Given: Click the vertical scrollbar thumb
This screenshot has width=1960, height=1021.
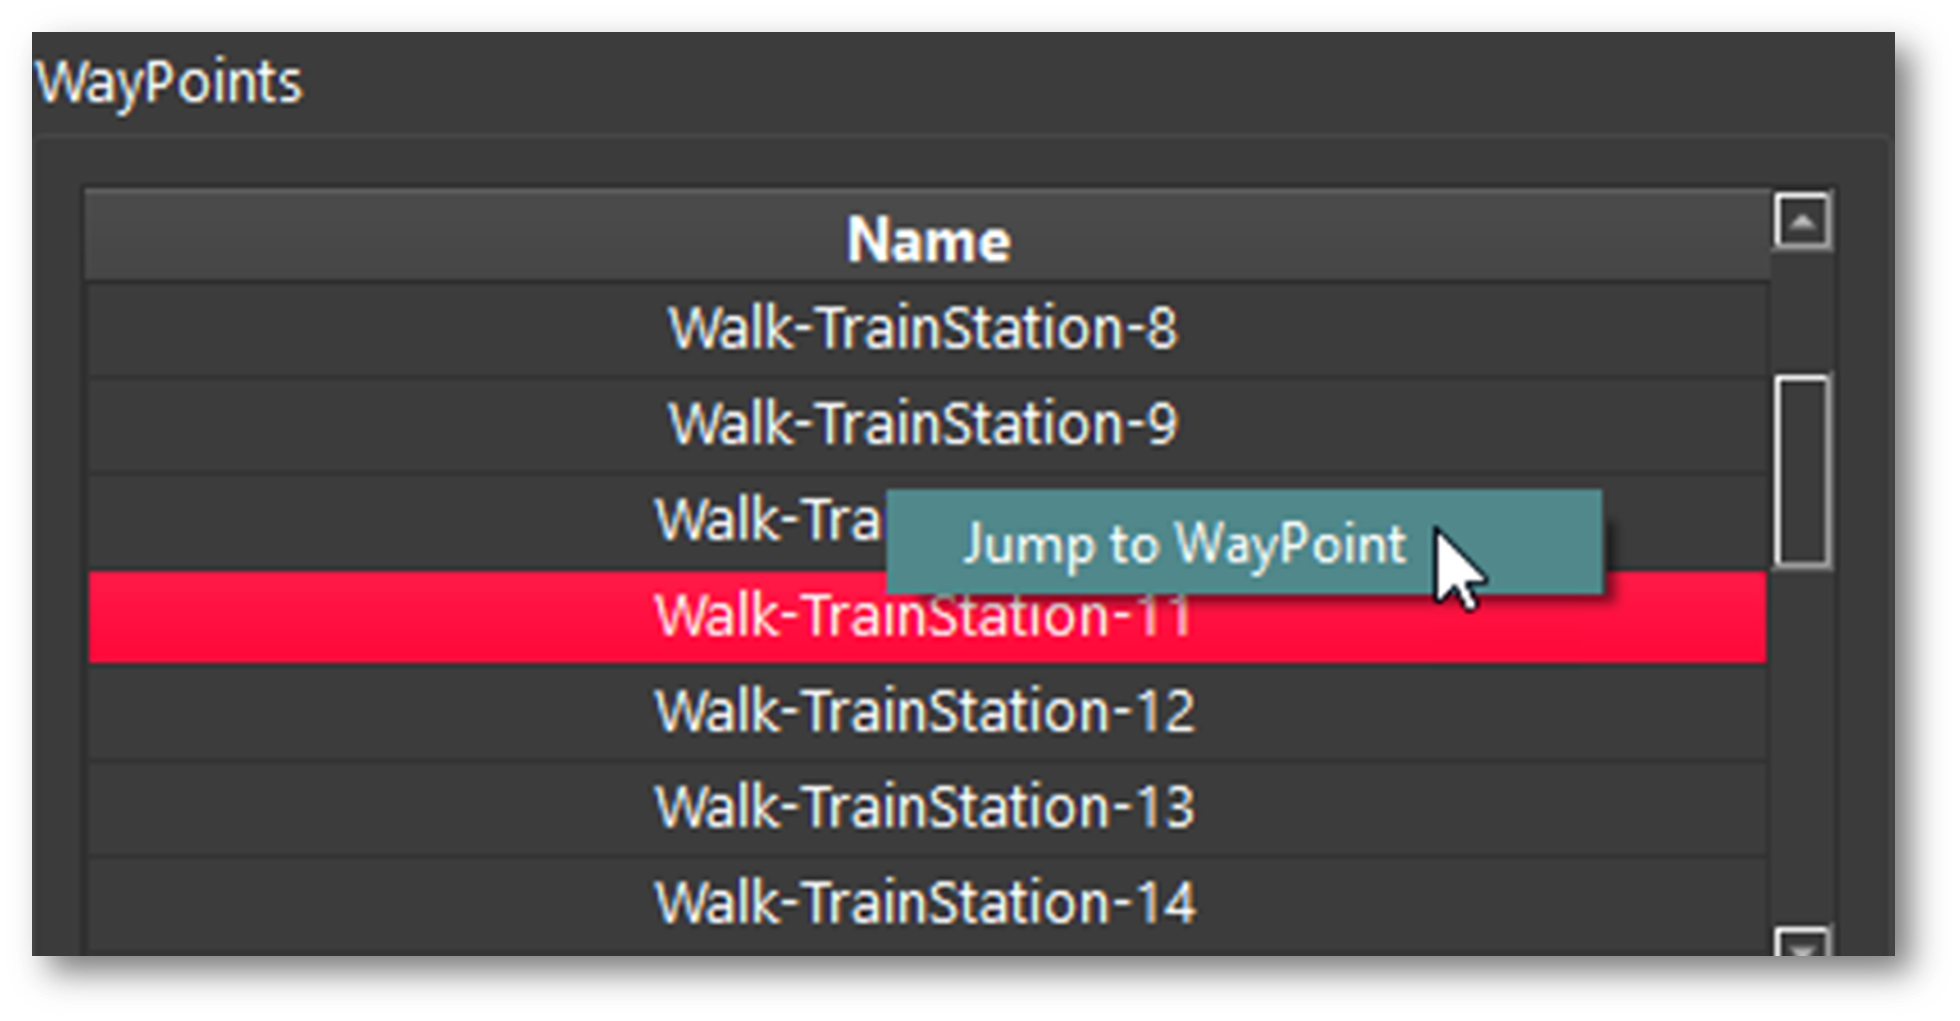Looking at the screenshot, I should [1802, 472].
